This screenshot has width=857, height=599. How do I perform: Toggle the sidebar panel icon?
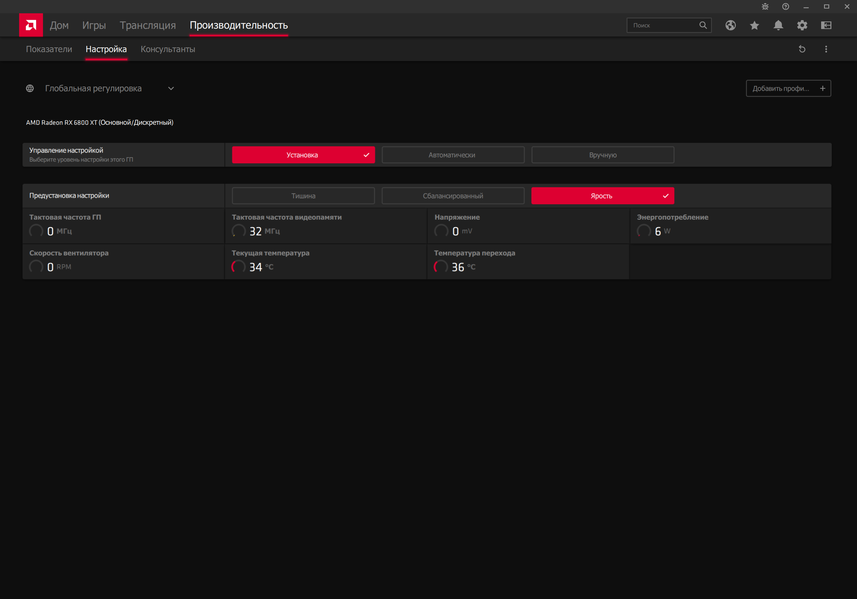[826, 25]
